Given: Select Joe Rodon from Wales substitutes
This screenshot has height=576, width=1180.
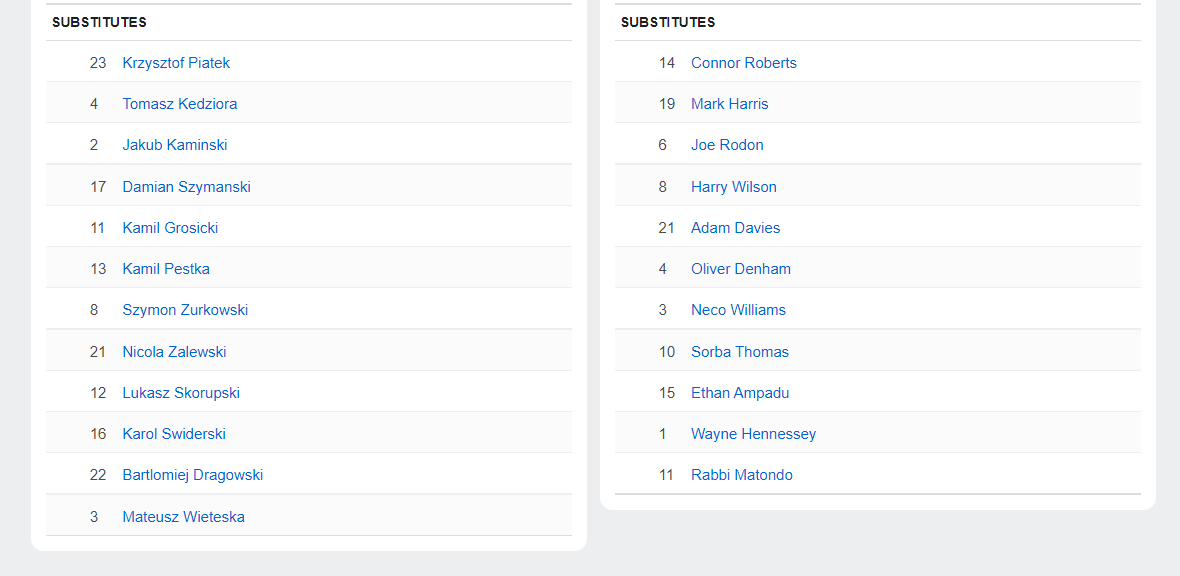Looking at the screenshot, I should coord(727,145).
